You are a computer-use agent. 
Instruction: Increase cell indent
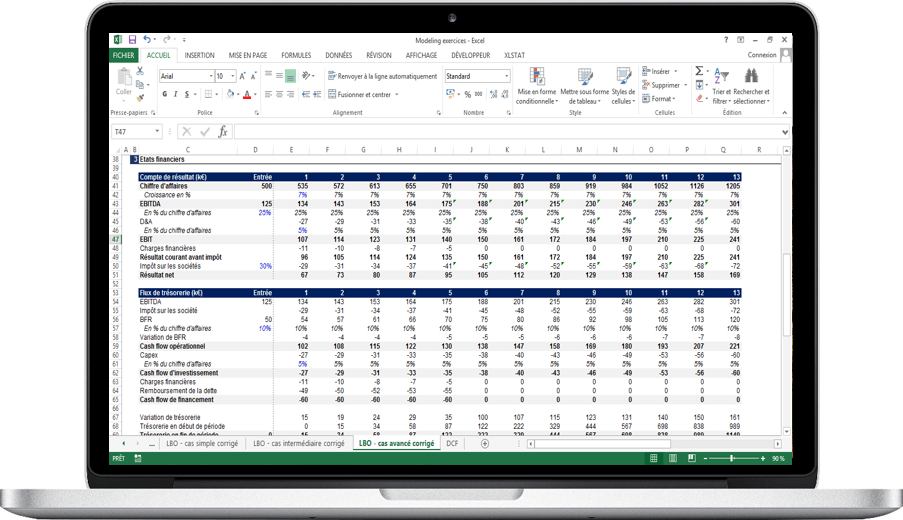pyautogui.click(x=317, y=94)
